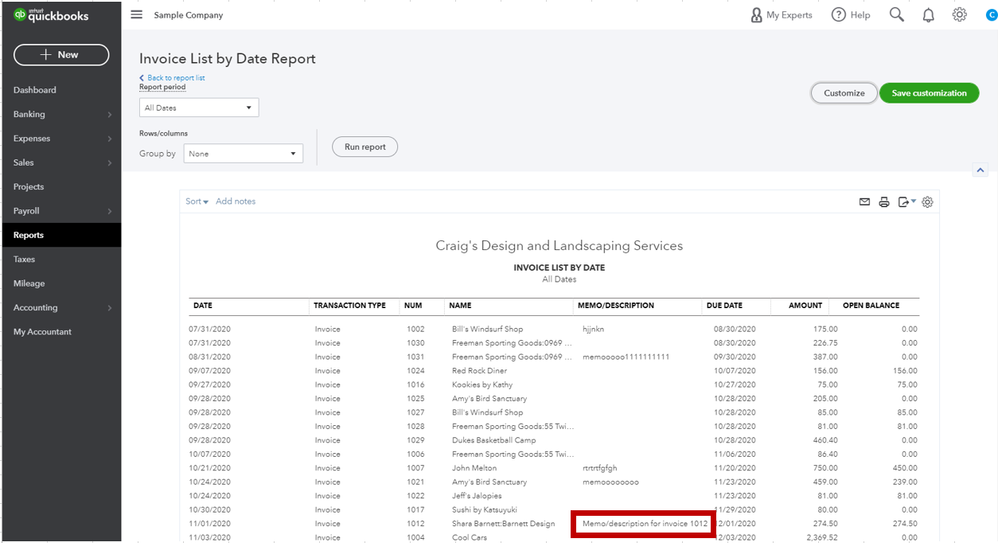998x543 pixels.
Task: Open Help
Action: (x=851, y=15)
